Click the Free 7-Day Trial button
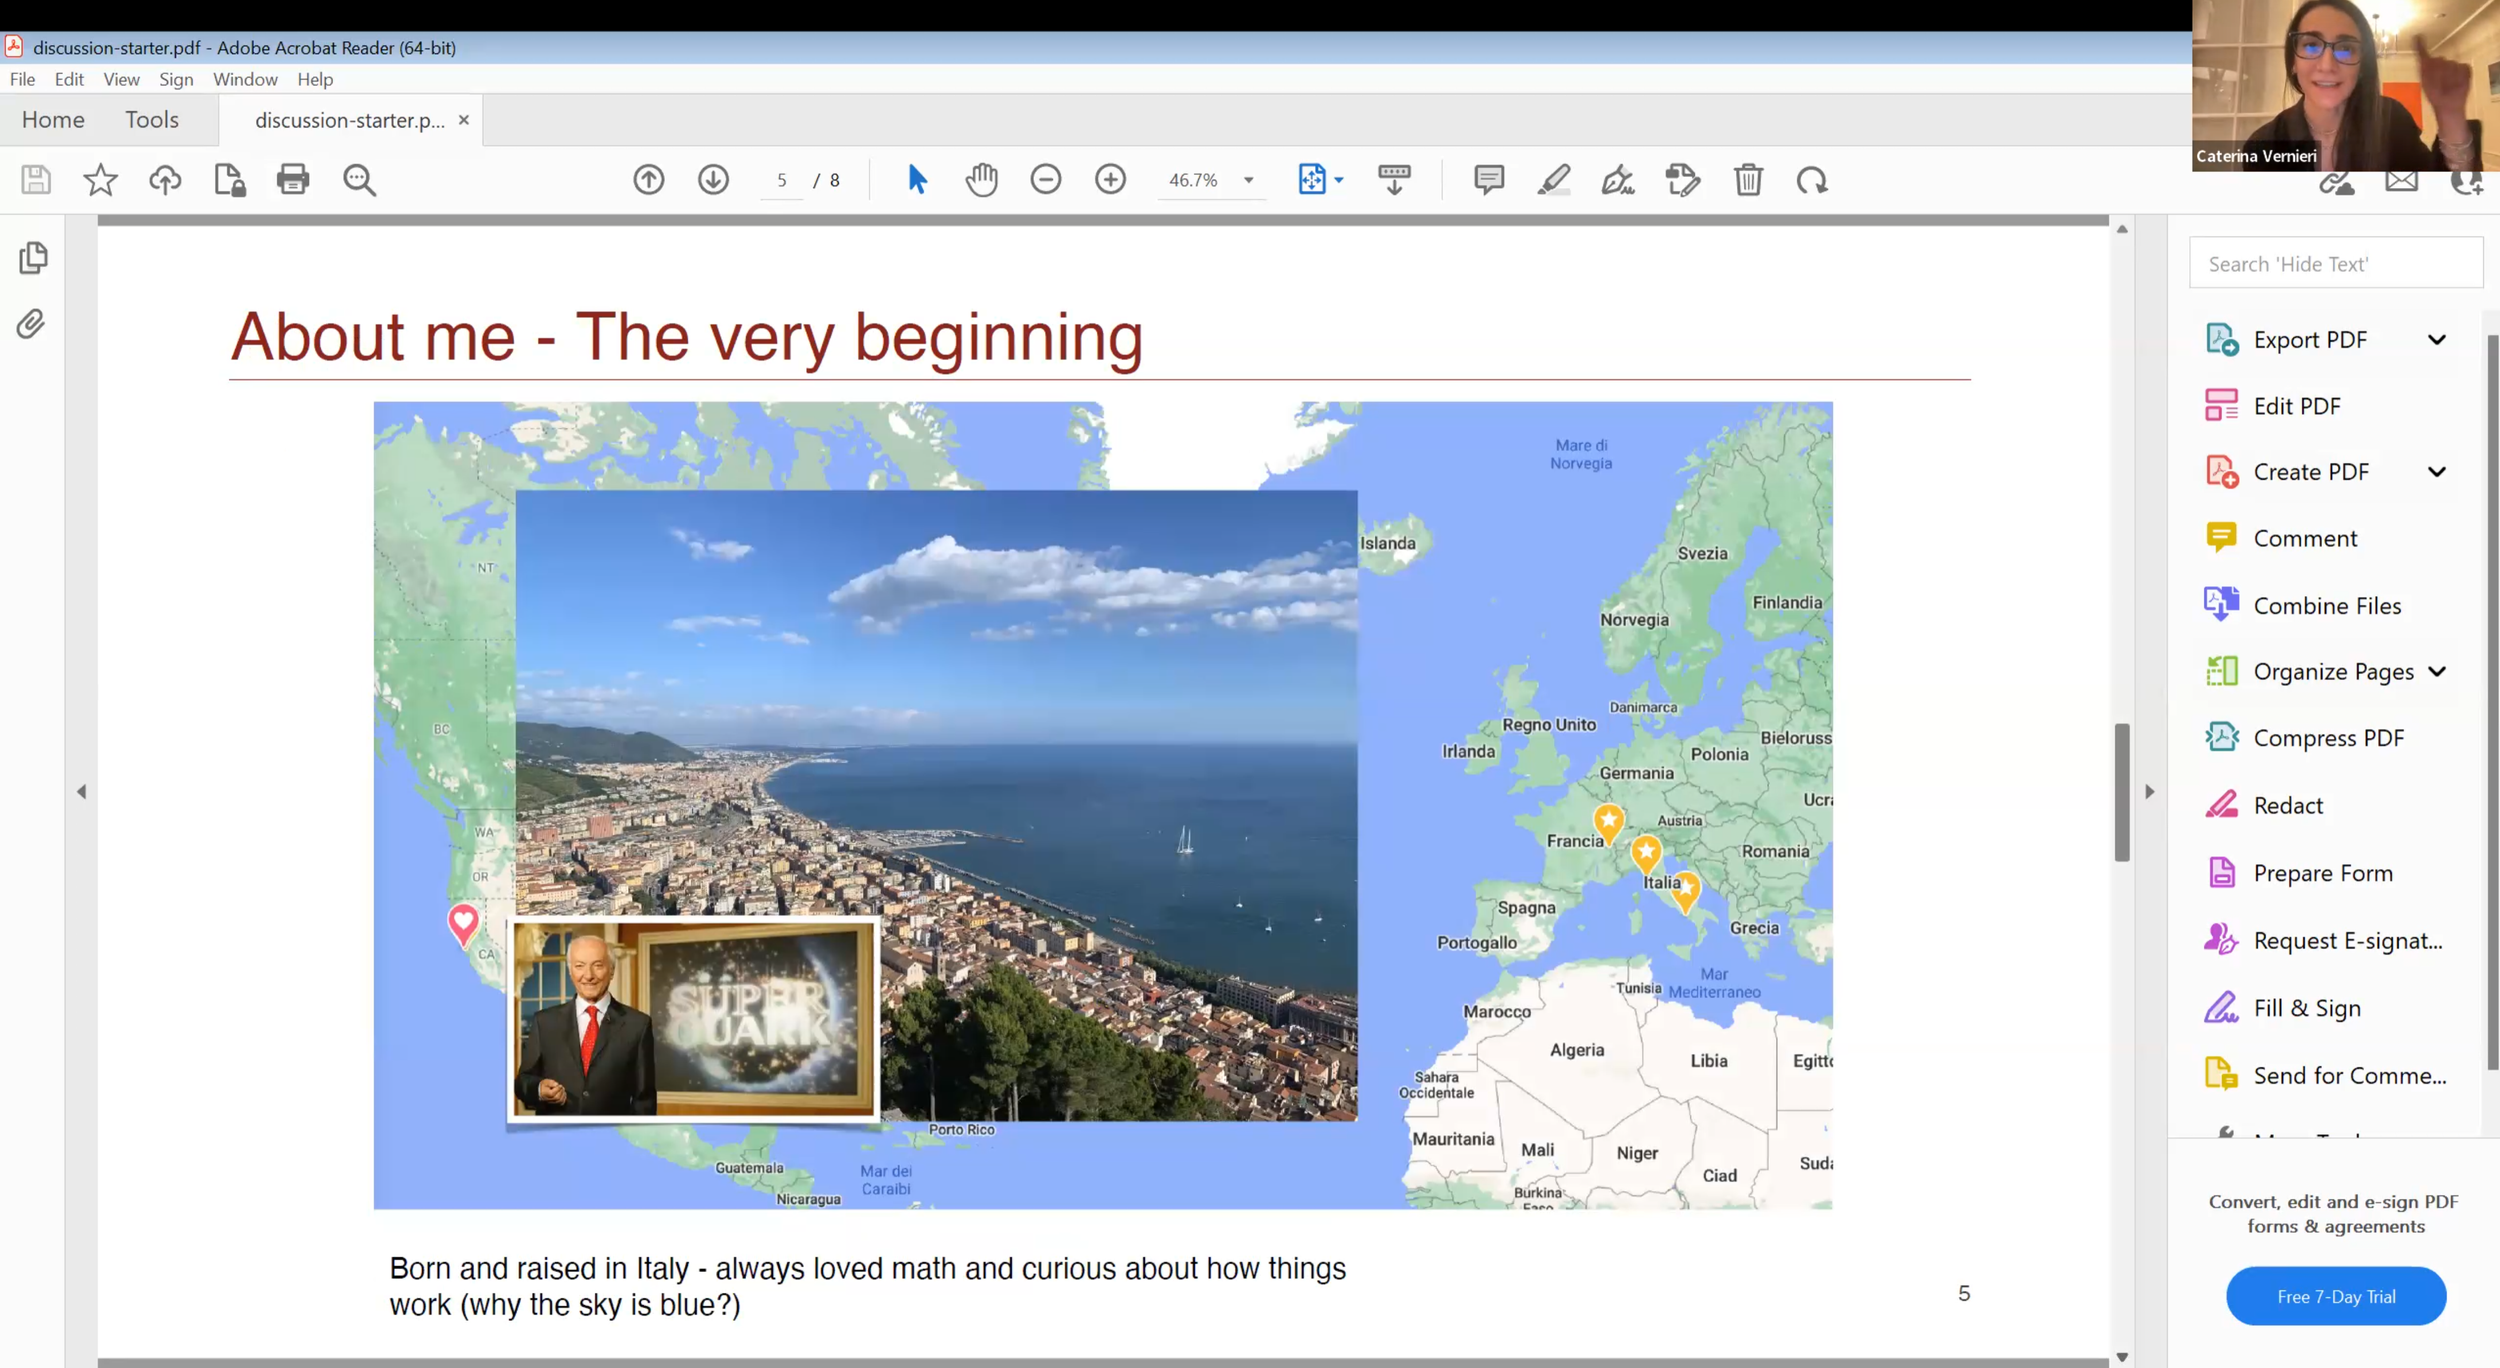The height and width of the screenshot is (1368, 2500). point(2335,1296)
